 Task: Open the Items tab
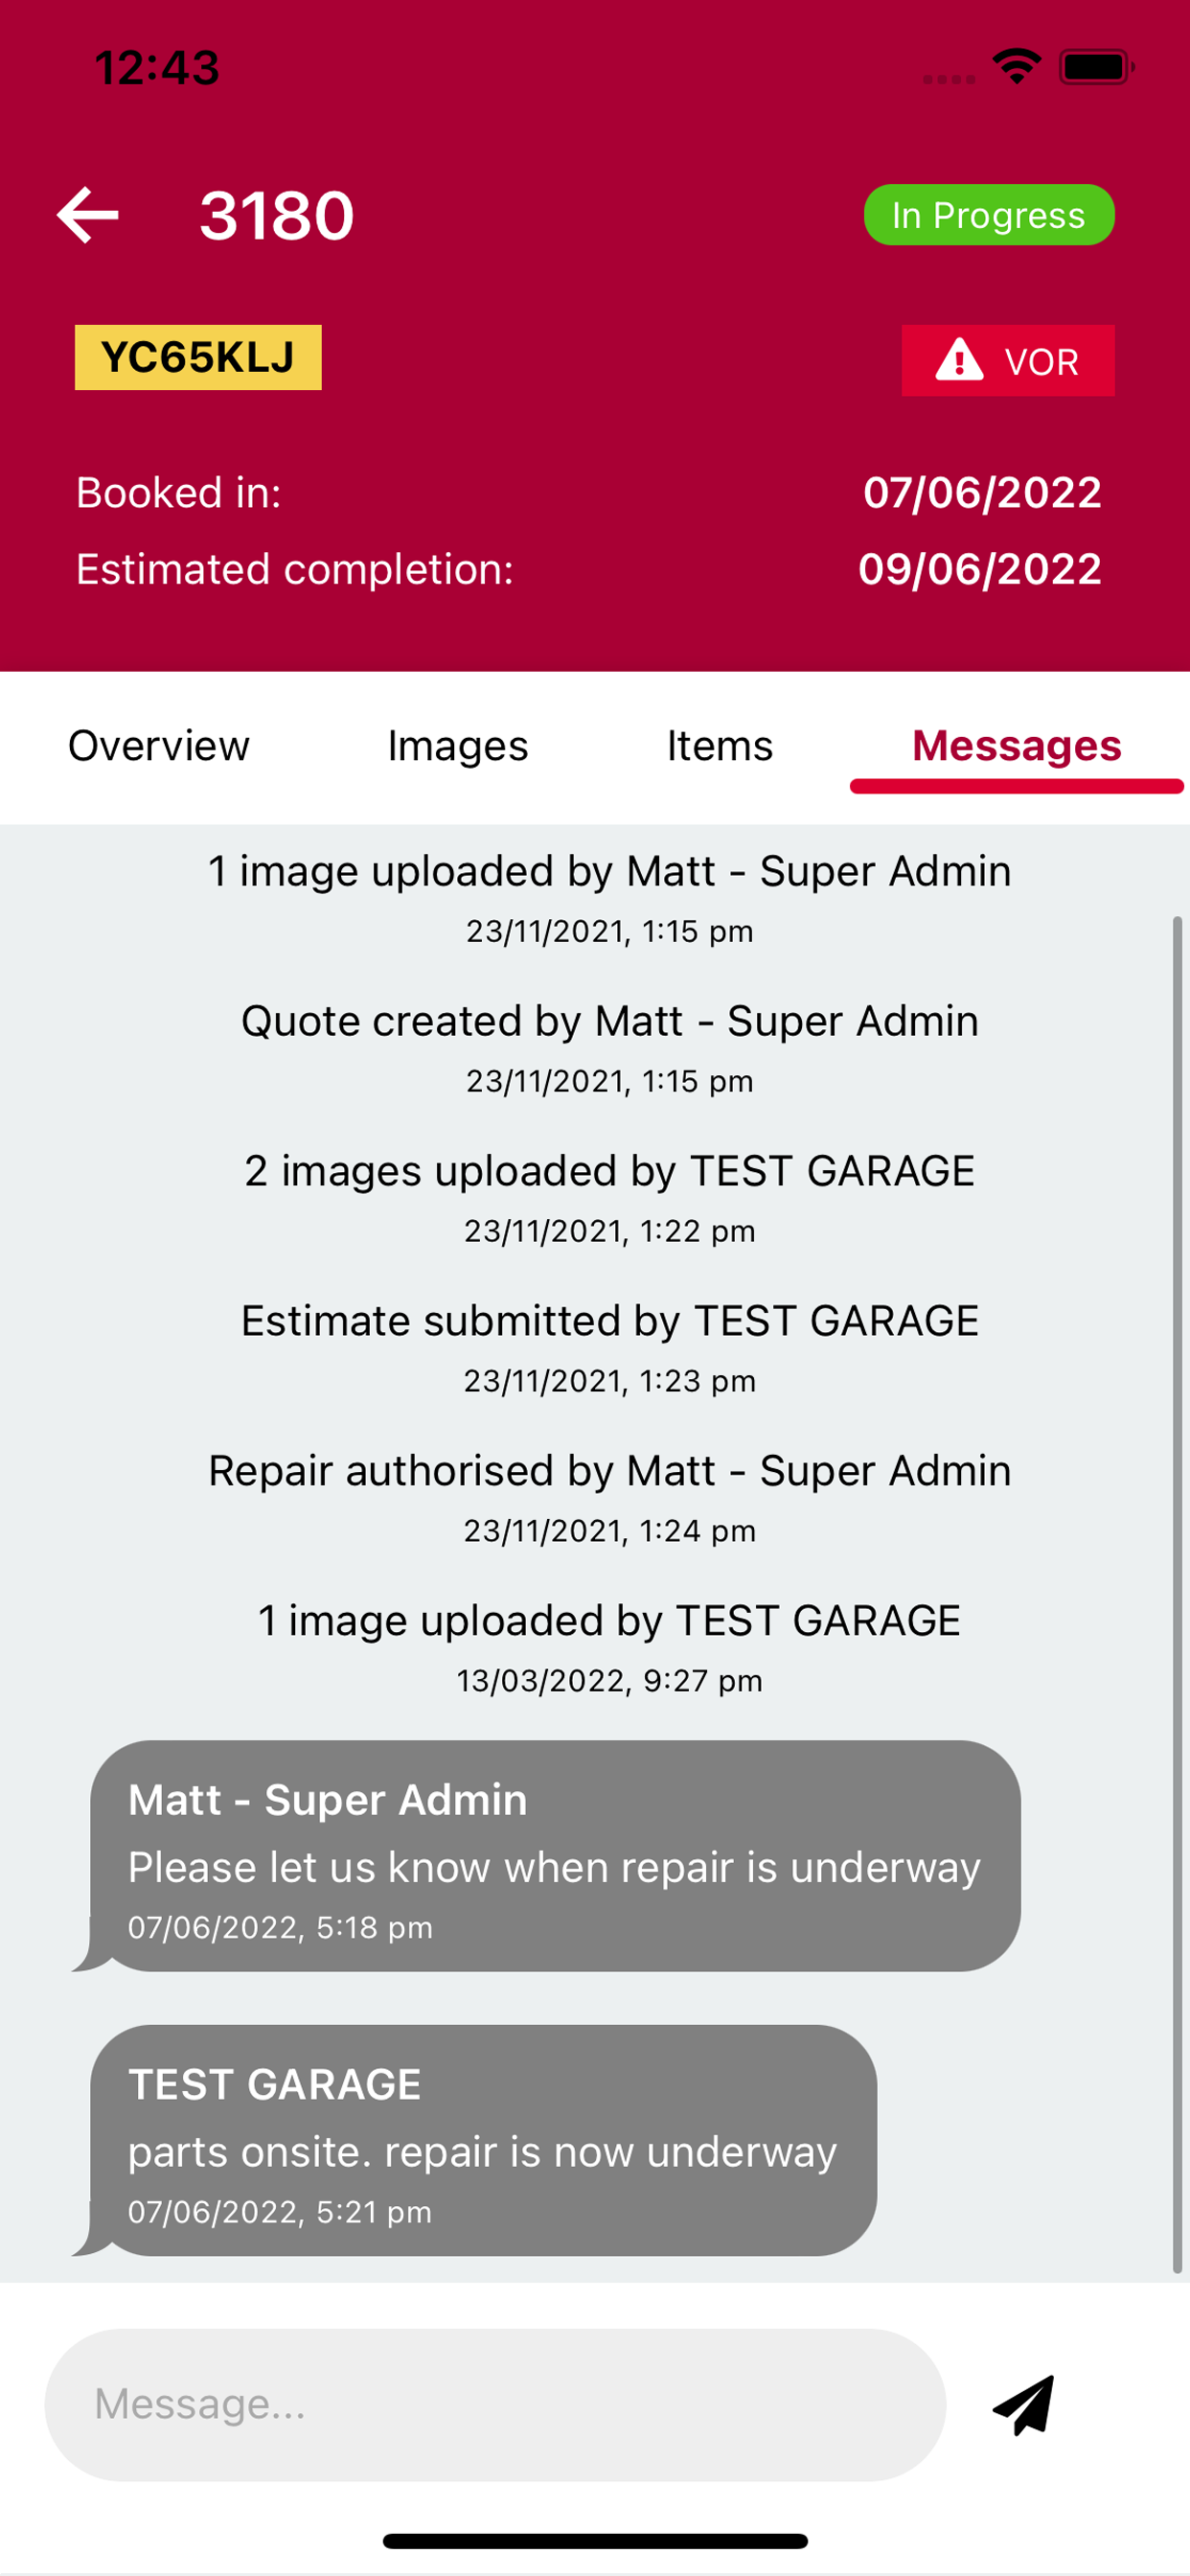click(720, 746)
